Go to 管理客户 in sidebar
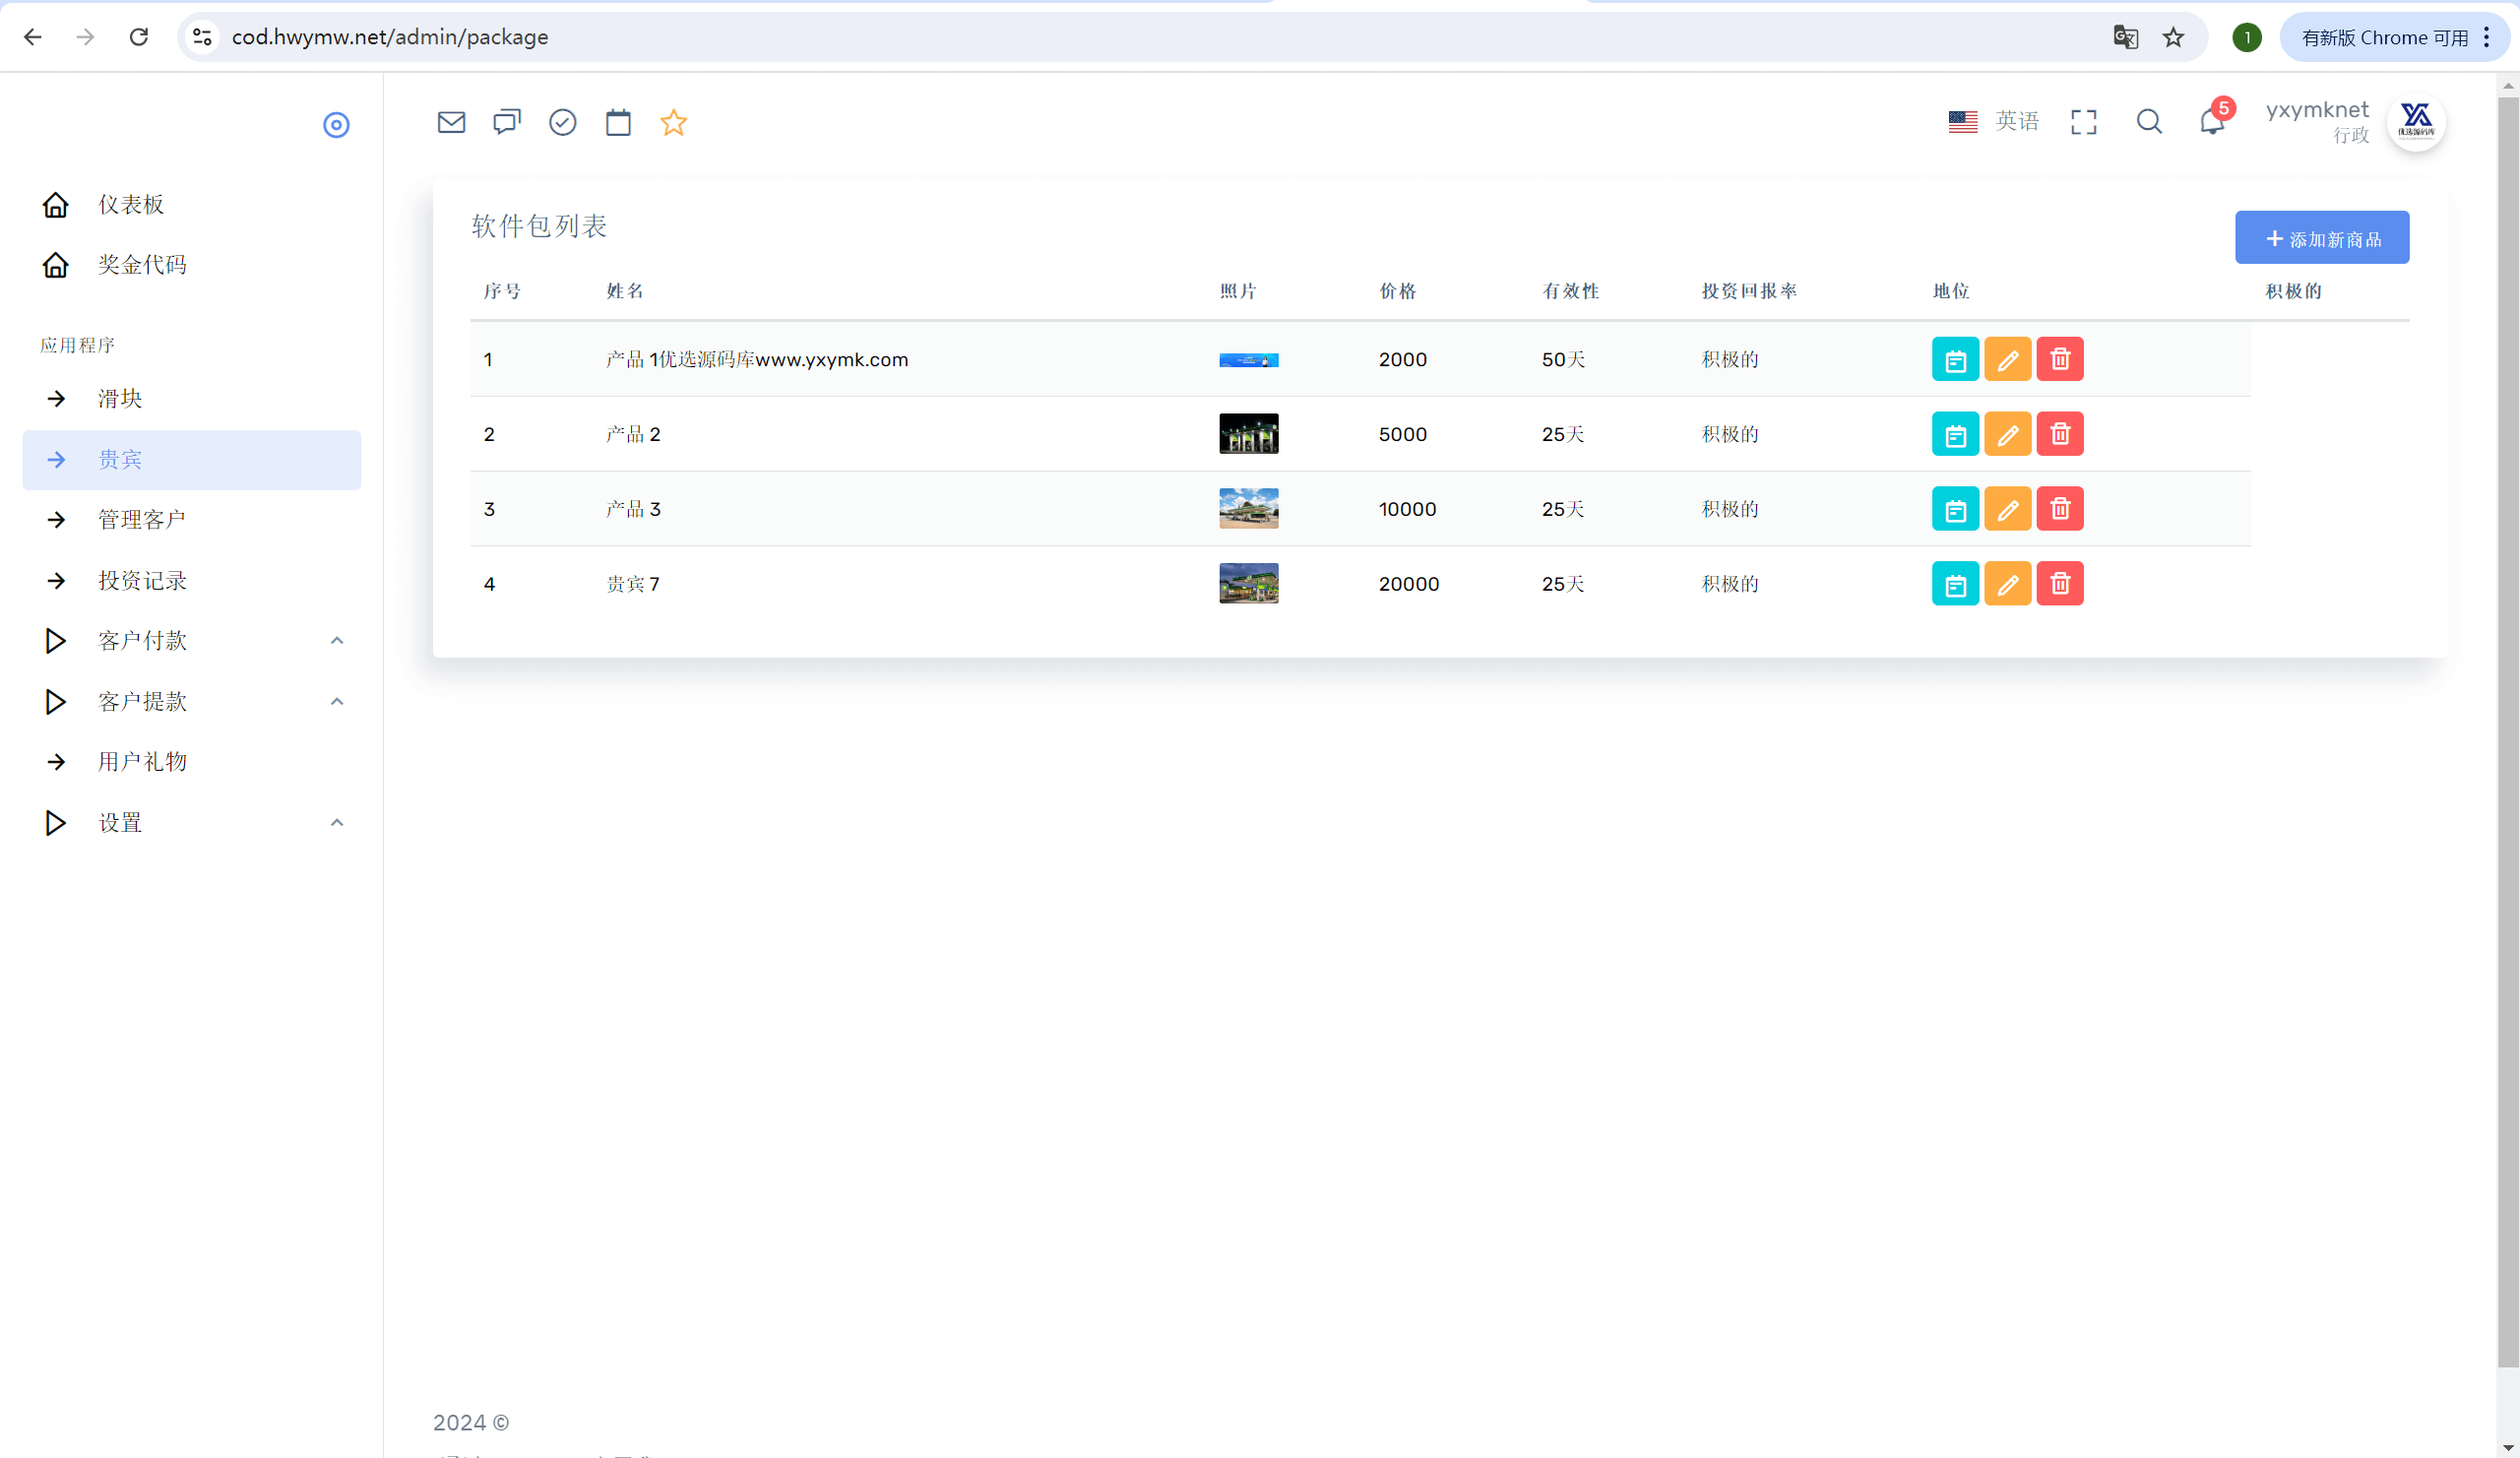The width and height of the screenshot is (2520, 1458). click(141, 519)
